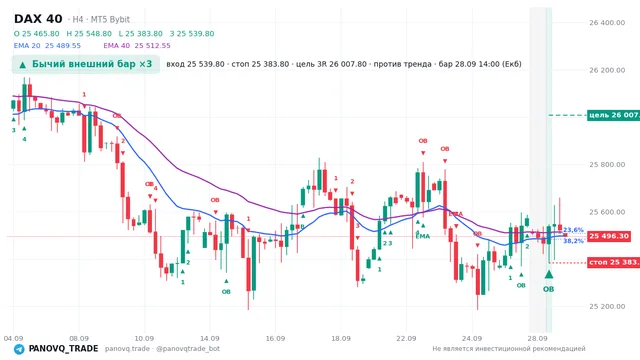
Task: Click the EMA 40 25 512.55 legend
Action: click(137, 45)
